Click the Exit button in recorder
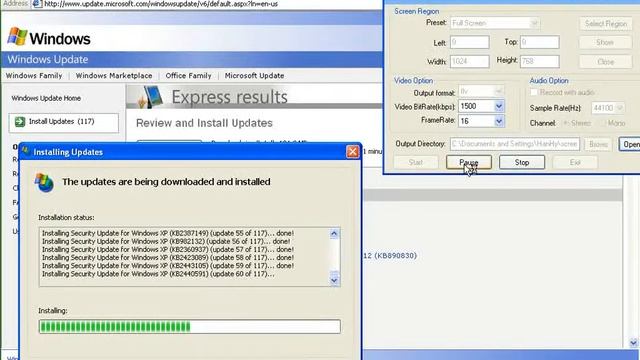Screen dimensions: 640x360 pyautogui.click(x=575, y=162)
